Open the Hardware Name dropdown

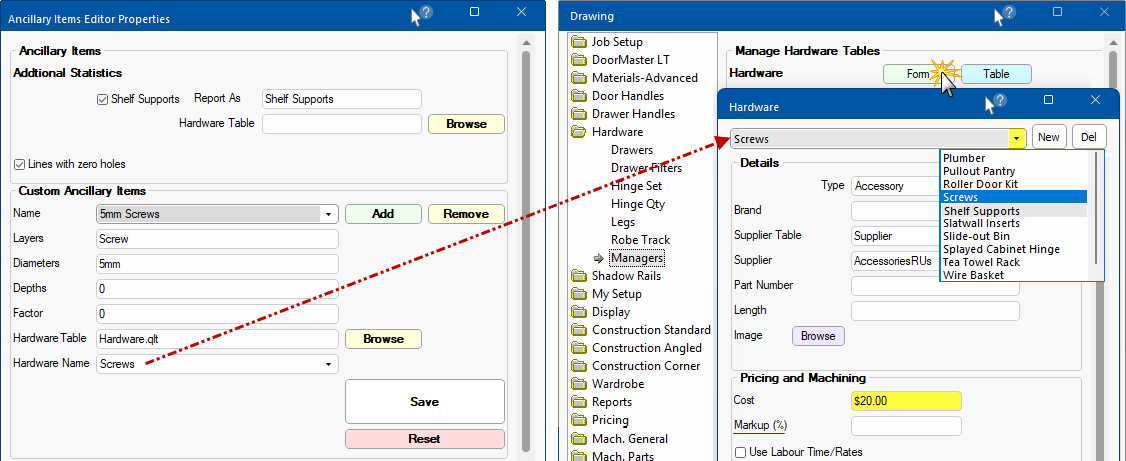pyautogui.click(x=328, y=364)
